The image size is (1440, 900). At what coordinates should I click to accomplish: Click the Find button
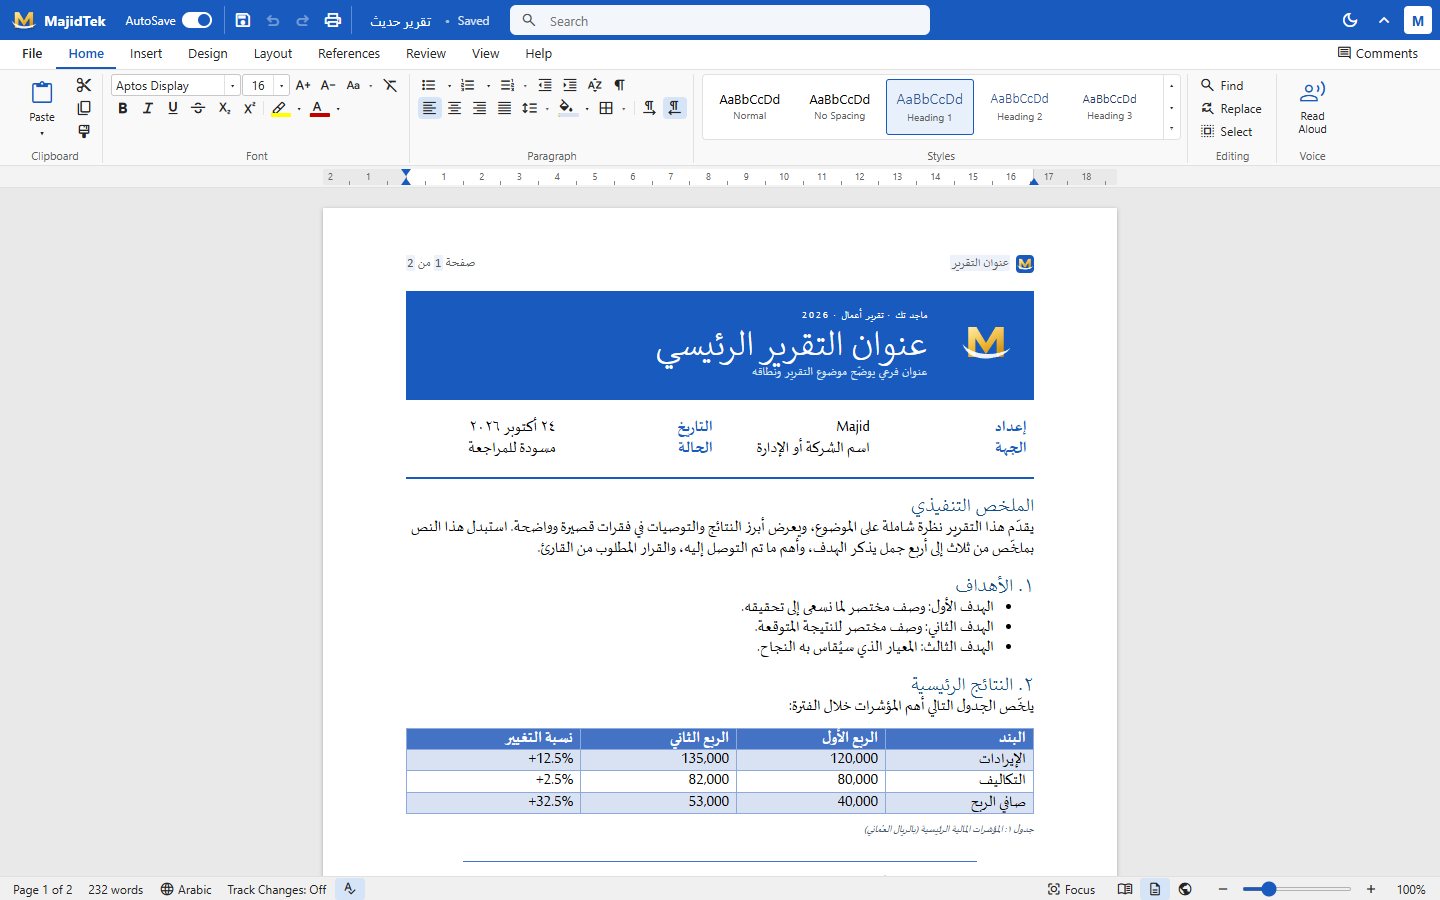(1222, 85)
